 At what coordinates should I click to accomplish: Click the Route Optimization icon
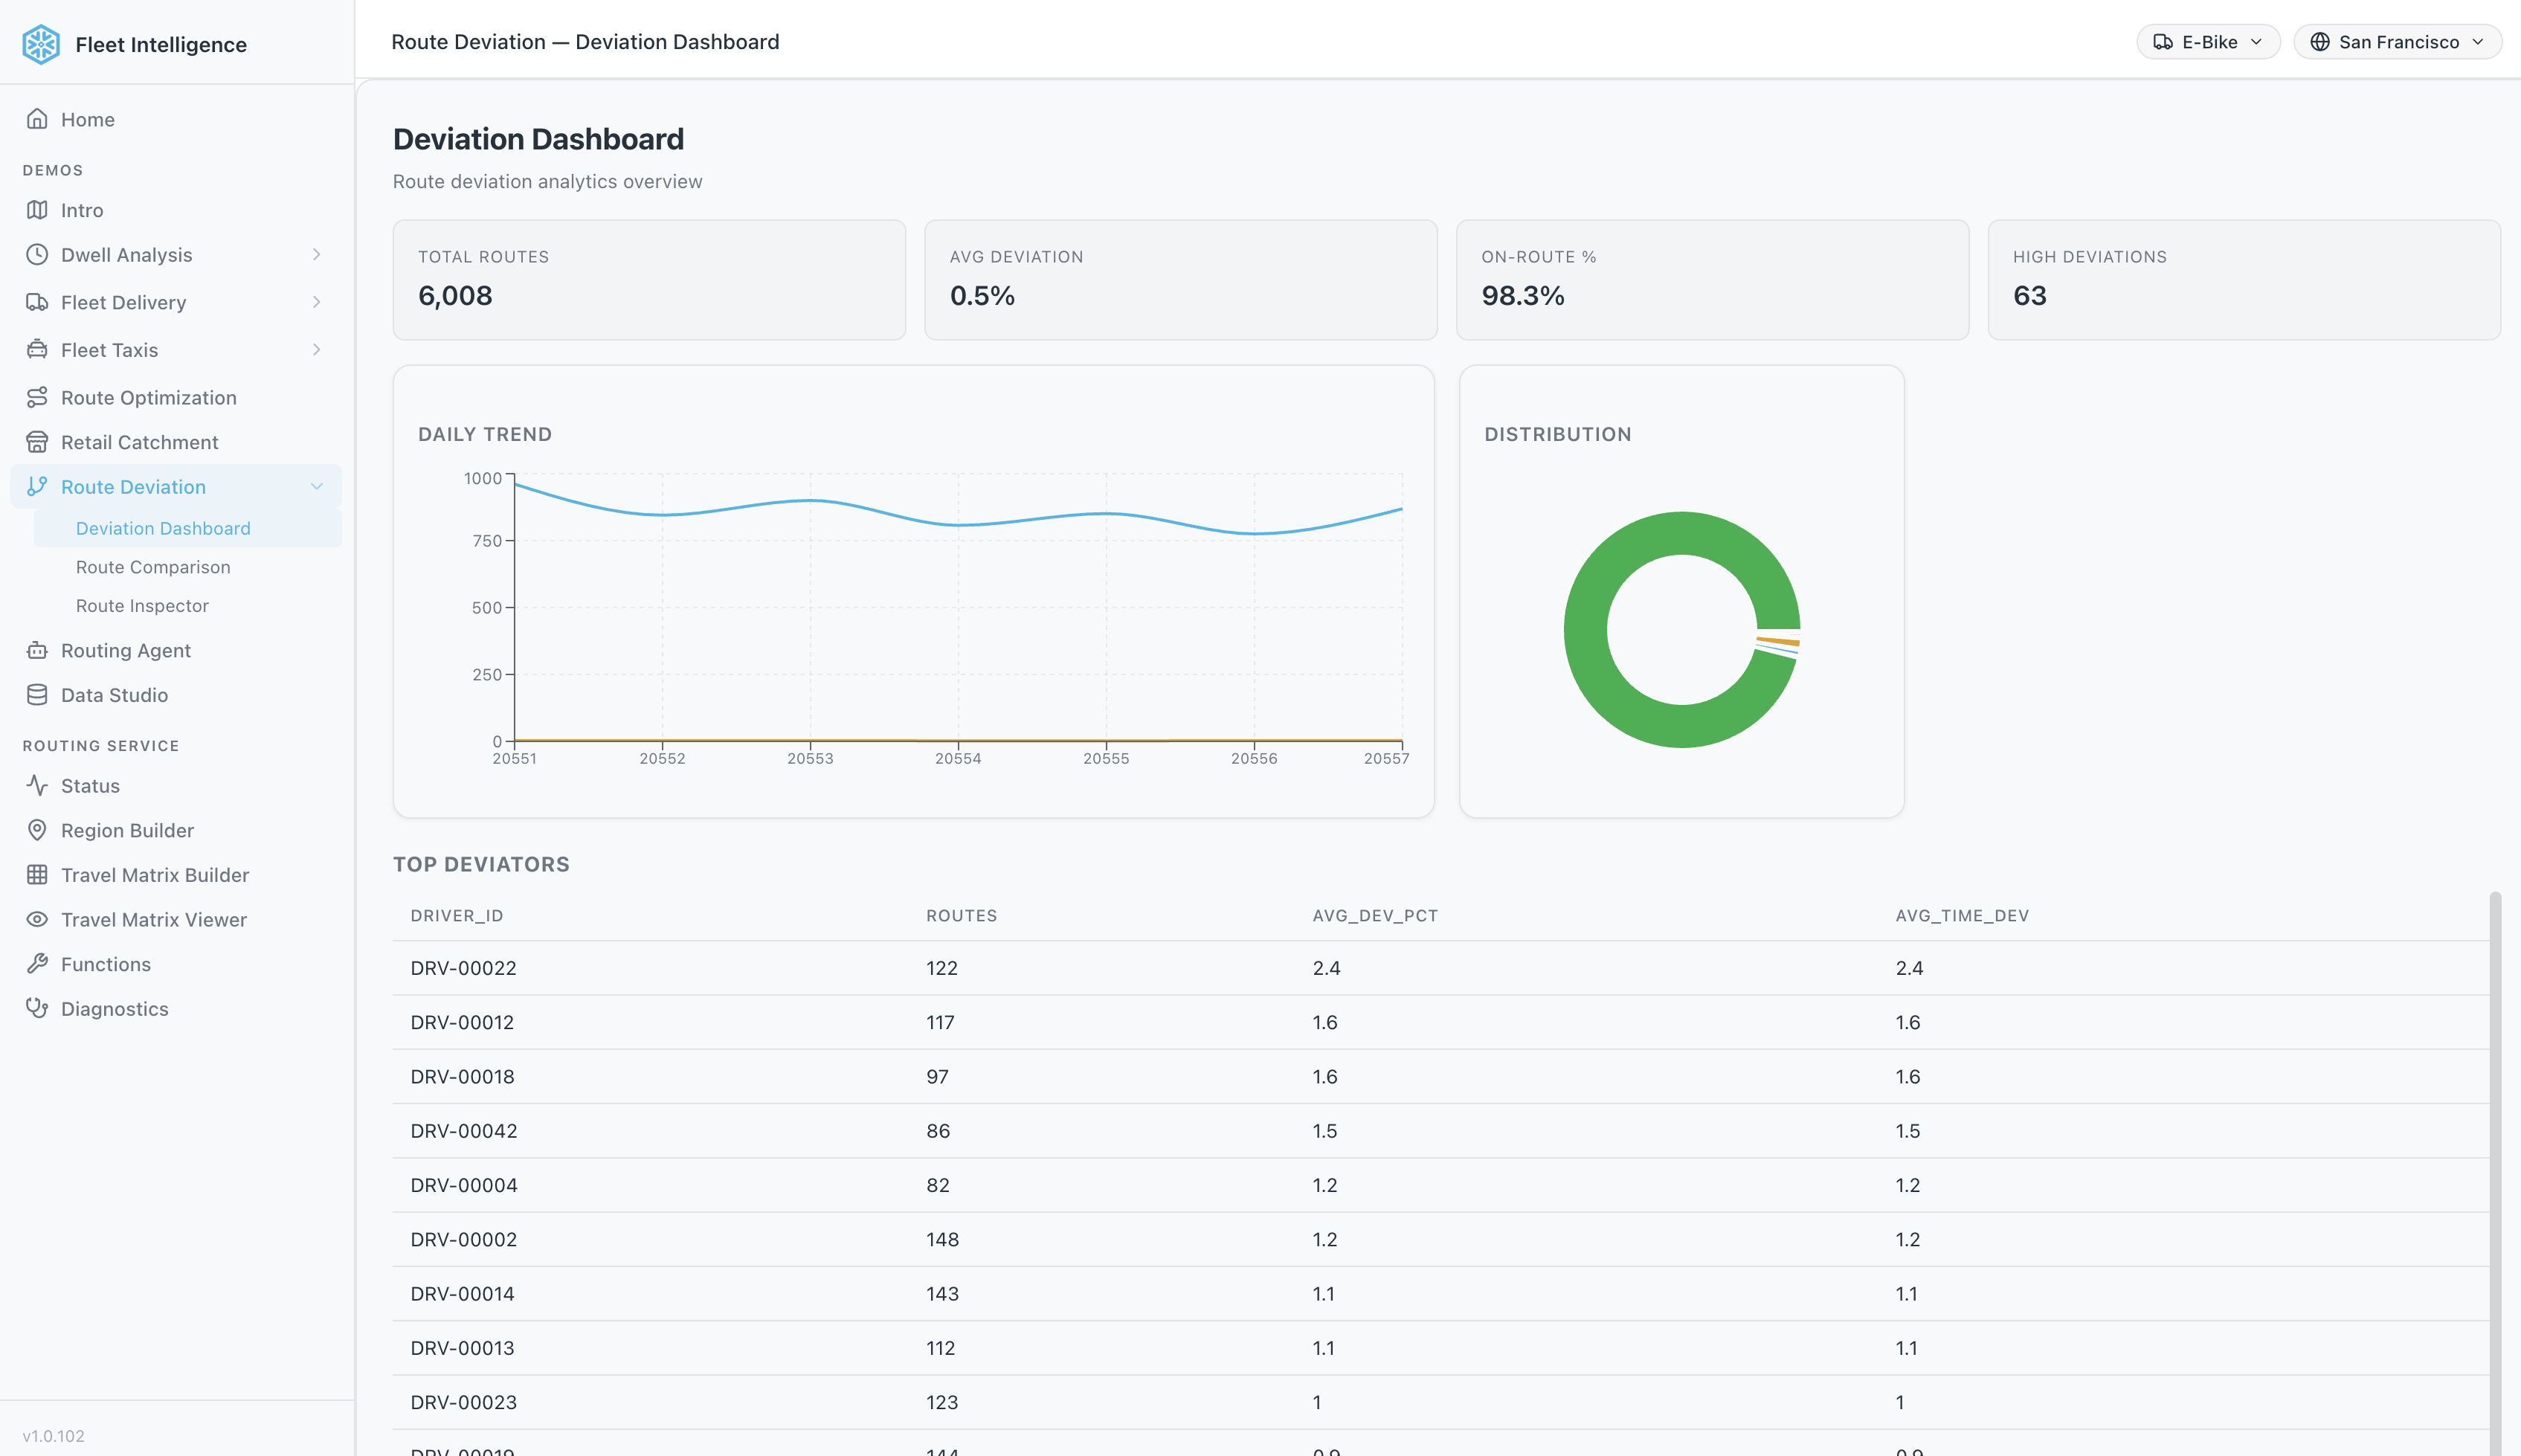pyautogui.click(x=37, y=397)
